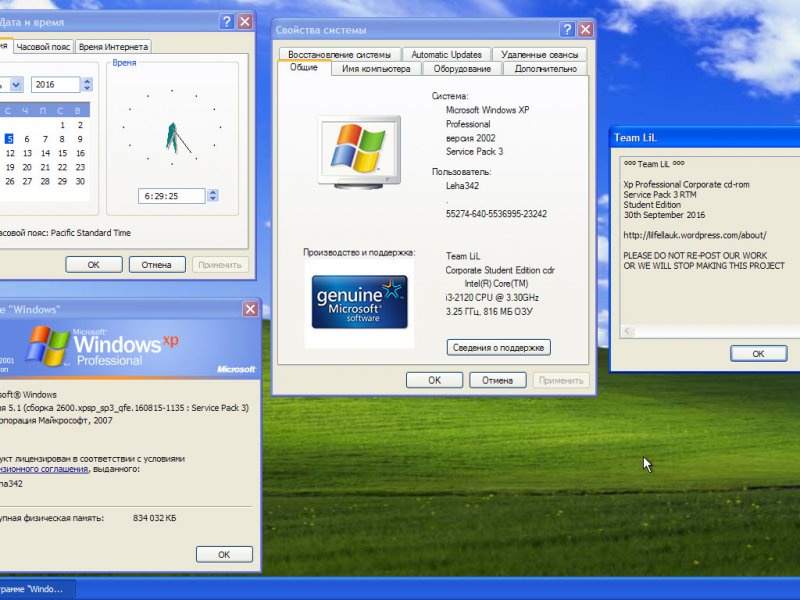This screenshot has width=800, height=600.
Task: Click Pacific Standard Time label
Action: 91,233
